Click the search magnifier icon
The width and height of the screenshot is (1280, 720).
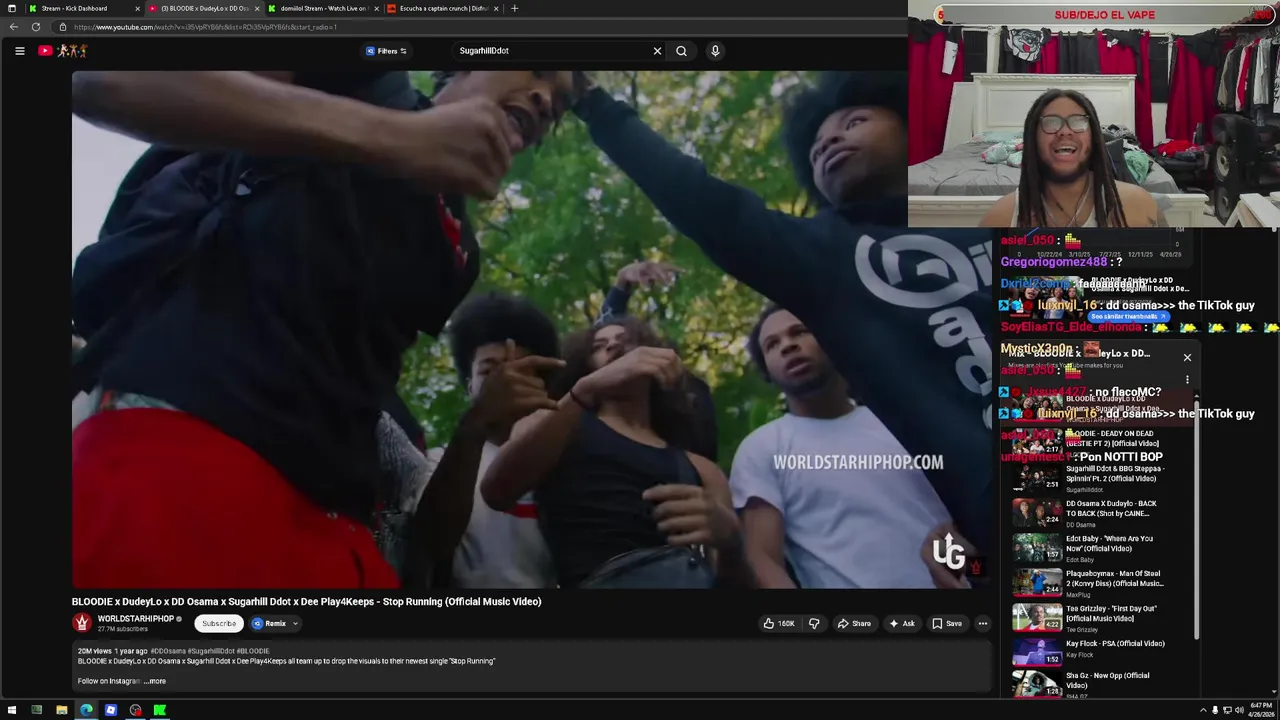pos(681,51)
